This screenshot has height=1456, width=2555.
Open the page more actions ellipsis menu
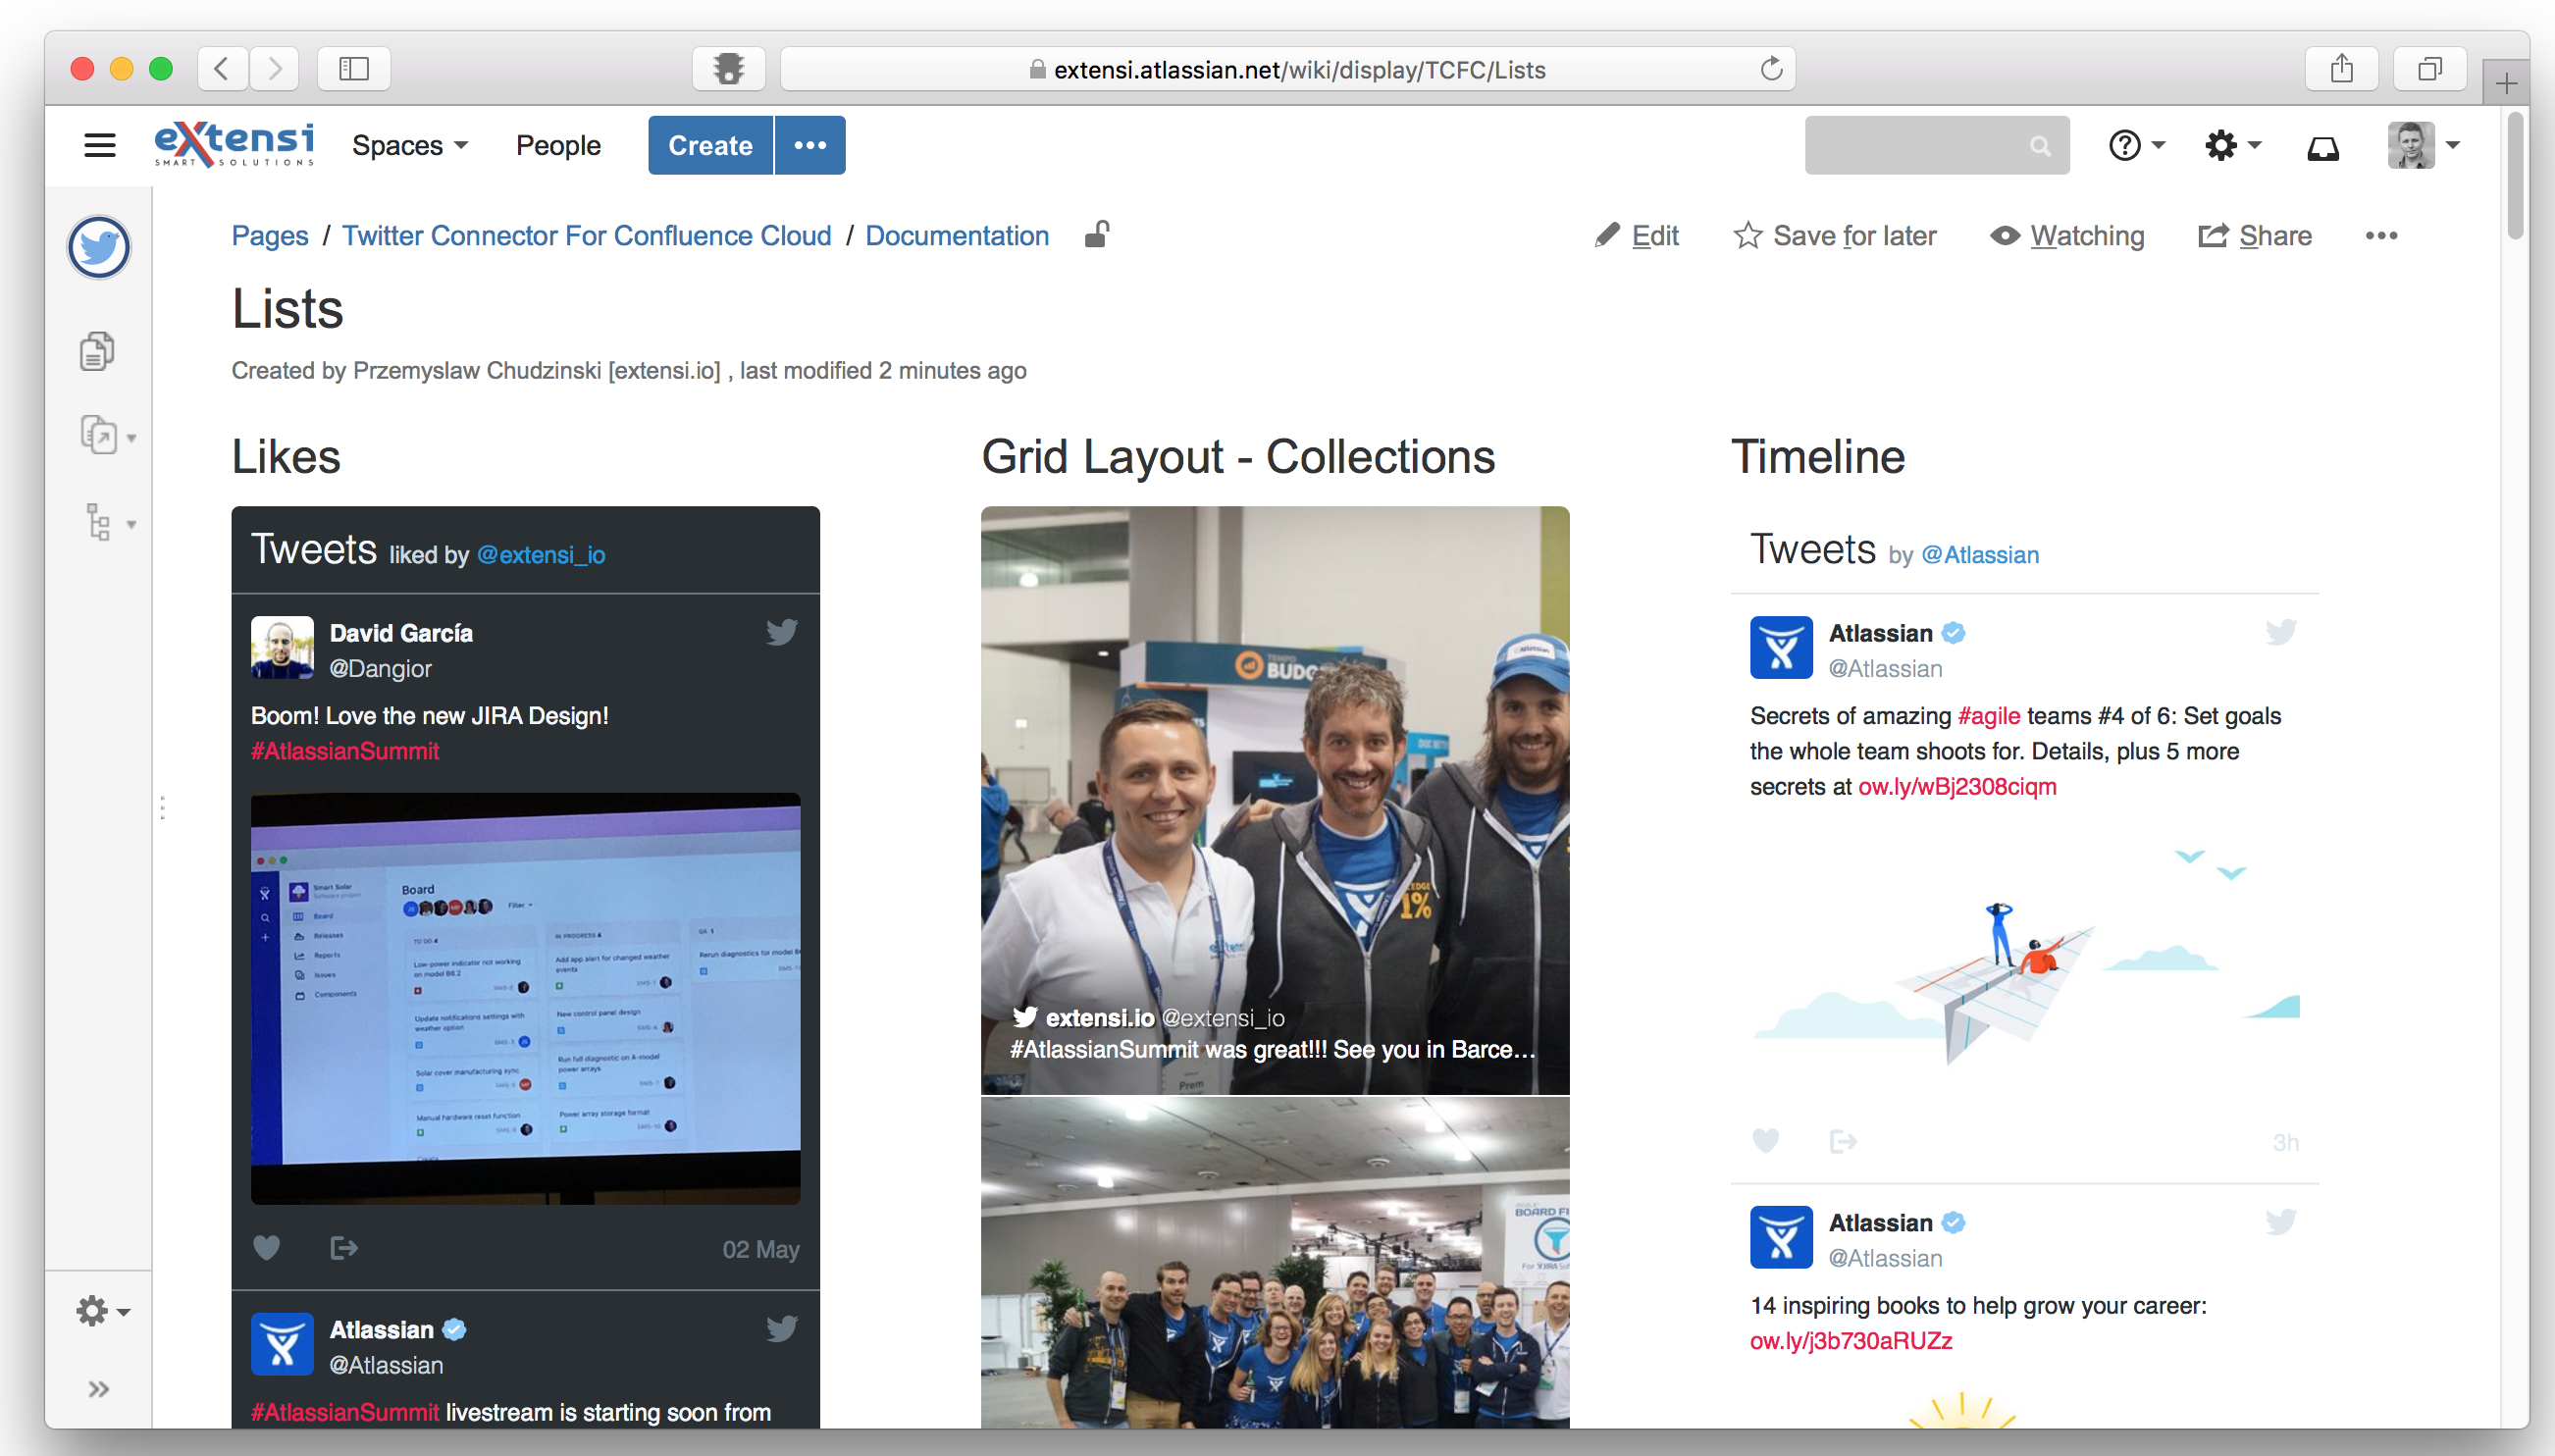(2381, 236)
